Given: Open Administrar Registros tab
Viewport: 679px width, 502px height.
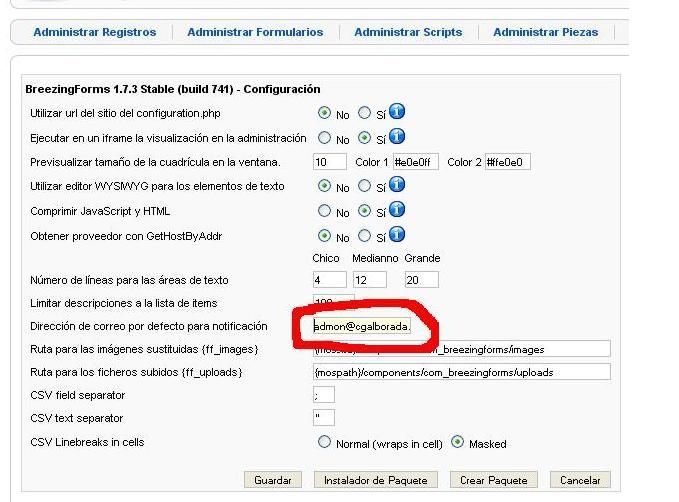Looking at the screenshot, I should (95, 32).
